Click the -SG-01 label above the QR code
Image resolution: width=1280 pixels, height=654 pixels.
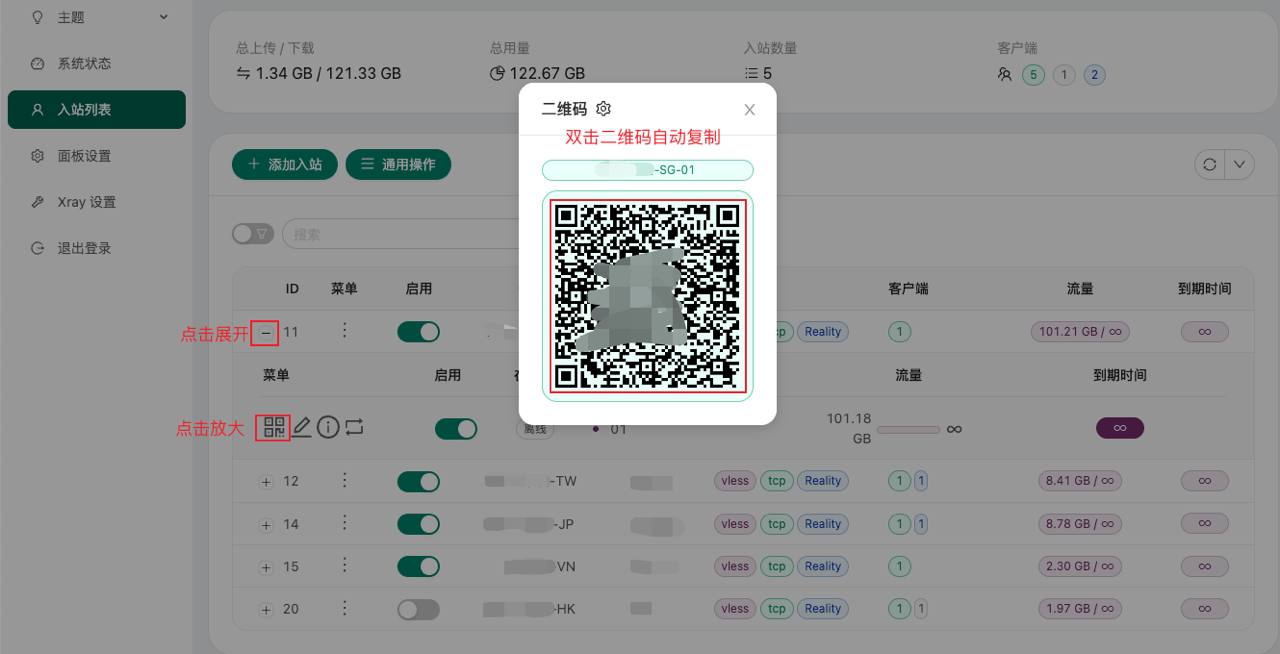point(648,170)
